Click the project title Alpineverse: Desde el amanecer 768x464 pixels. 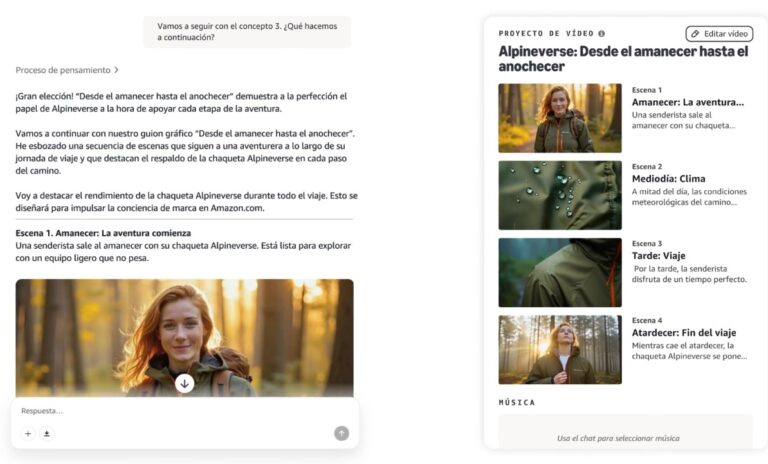click(x=623, y=59)
